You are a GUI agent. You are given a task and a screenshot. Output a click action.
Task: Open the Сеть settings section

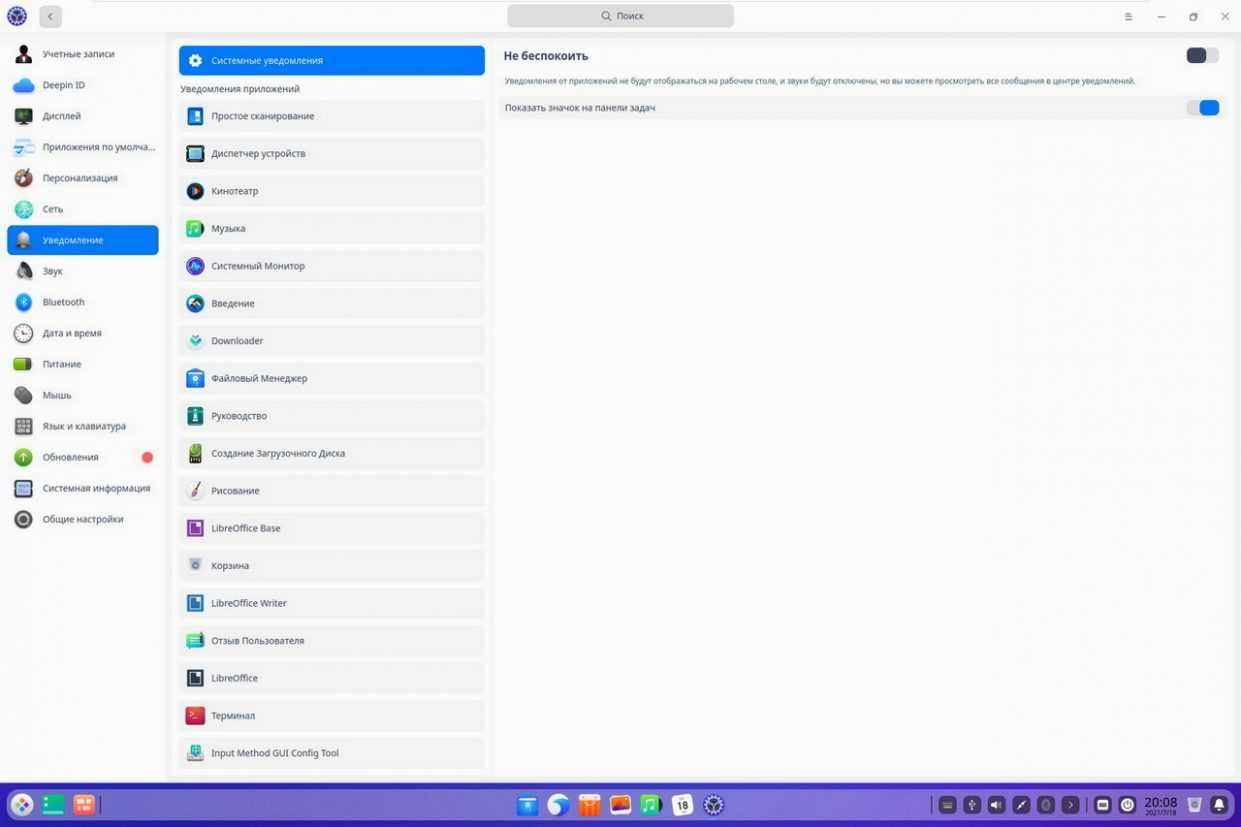(82, 209)
